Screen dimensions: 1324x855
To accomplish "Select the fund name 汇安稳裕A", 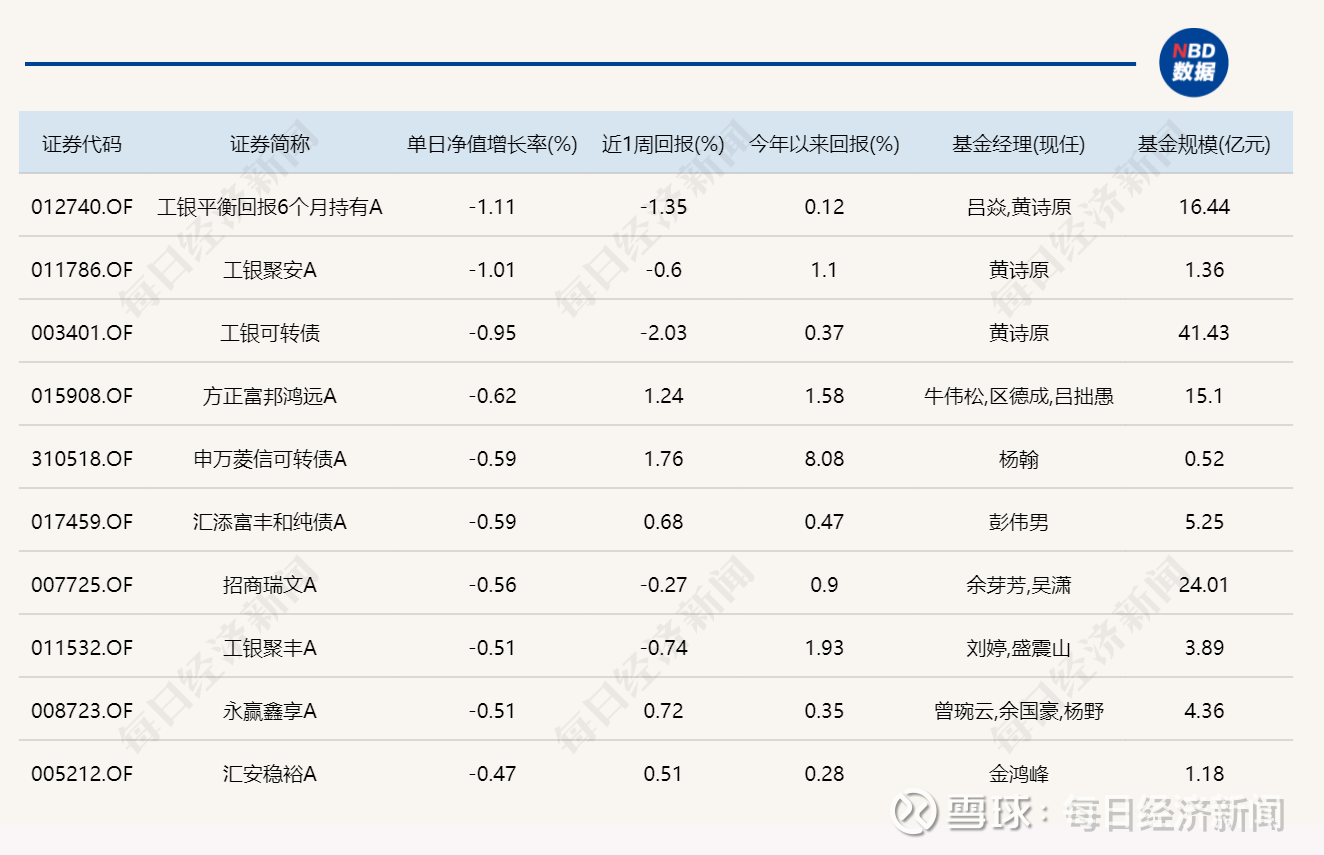I will (270, 774).
